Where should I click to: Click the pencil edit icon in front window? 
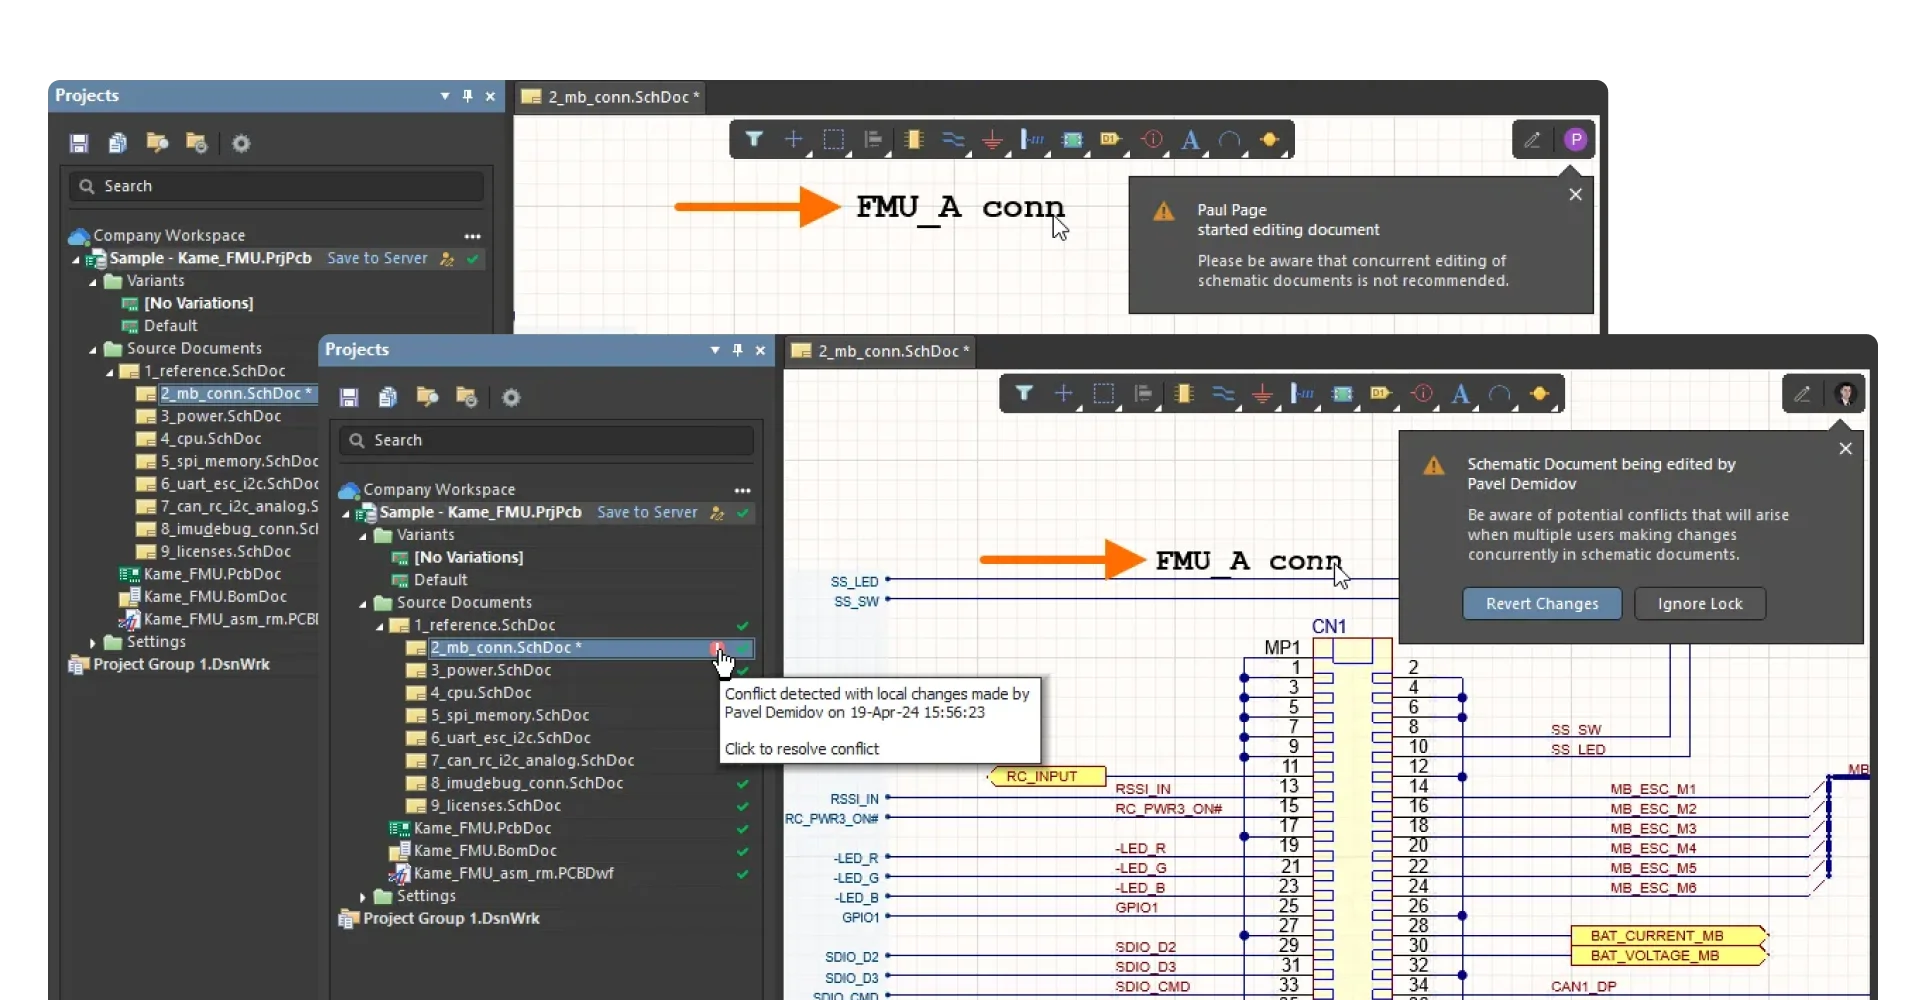[1802, 394]
